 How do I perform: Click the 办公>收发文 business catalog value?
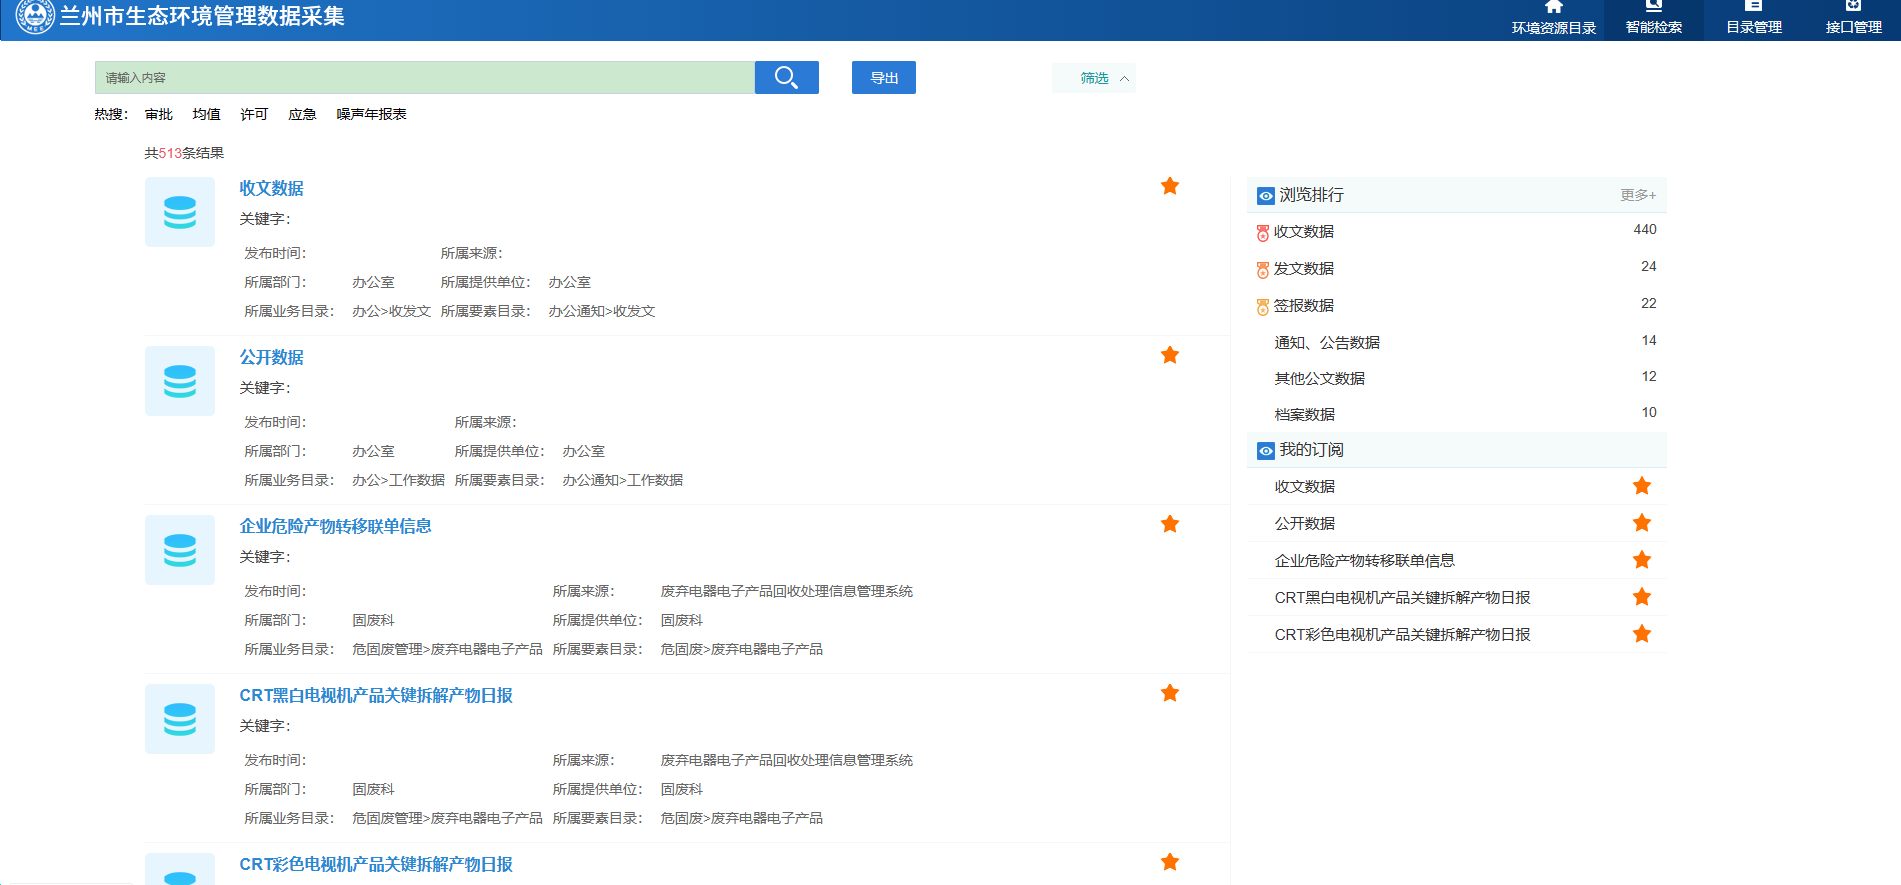pos(391,311)
